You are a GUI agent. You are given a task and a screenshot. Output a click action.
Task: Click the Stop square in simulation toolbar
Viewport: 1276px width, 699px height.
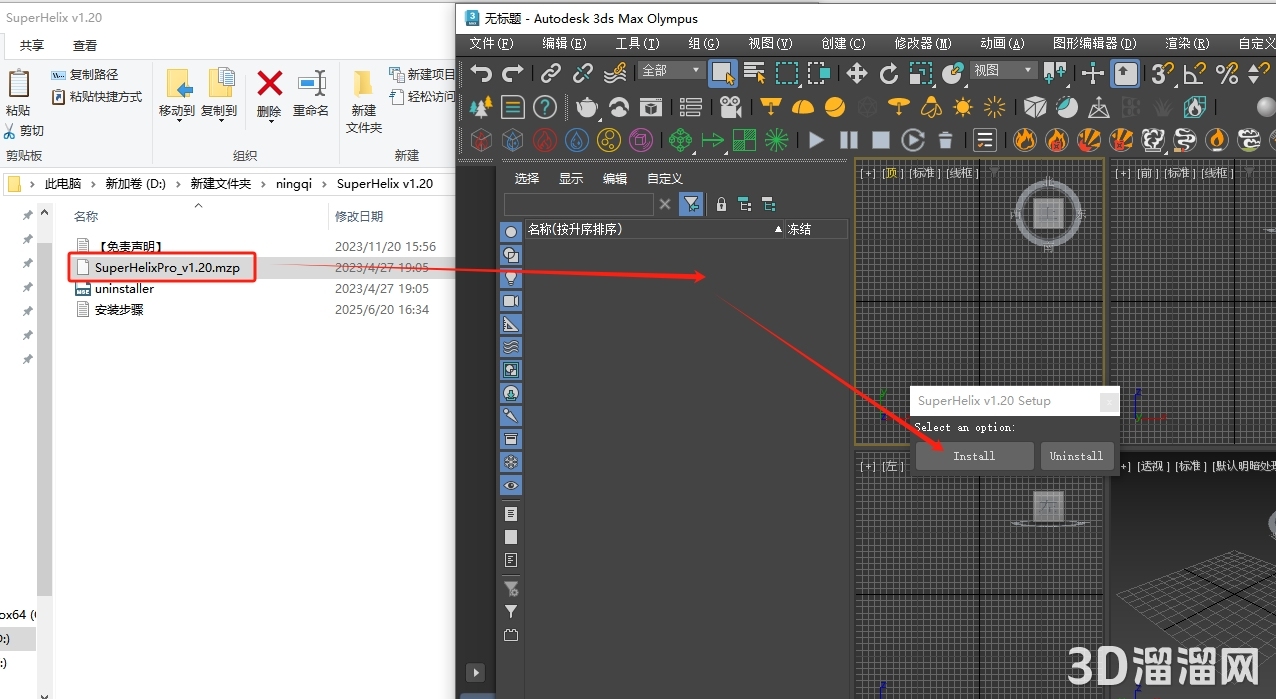point(881,140)
